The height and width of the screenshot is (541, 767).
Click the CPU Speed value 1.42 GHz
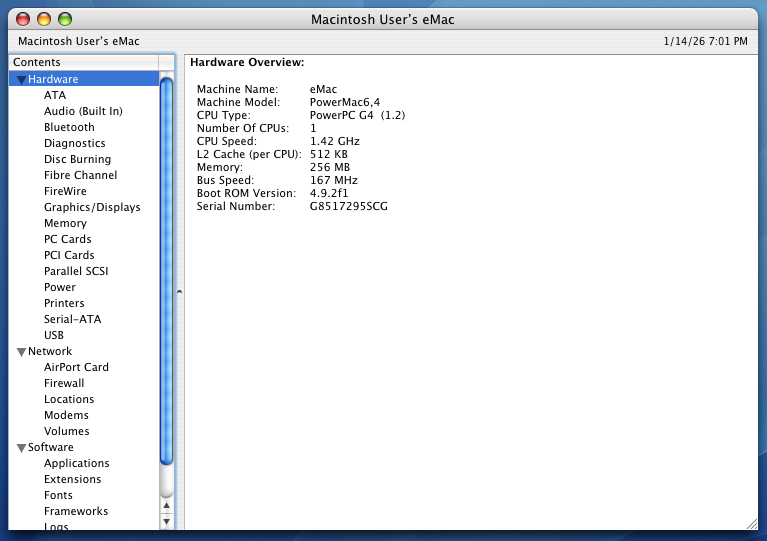(x=335, y=141)
